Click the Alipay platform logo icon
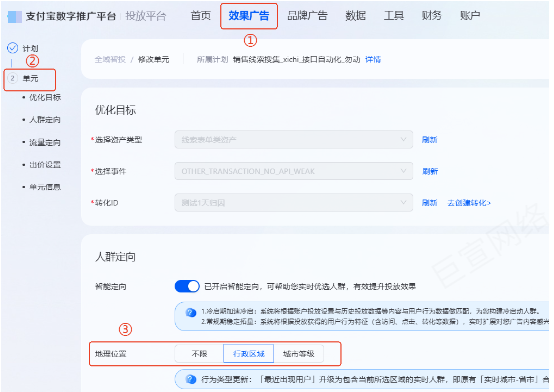Viewport: 554px width, 392px height. pyautogui.click(x=14, y=17)
